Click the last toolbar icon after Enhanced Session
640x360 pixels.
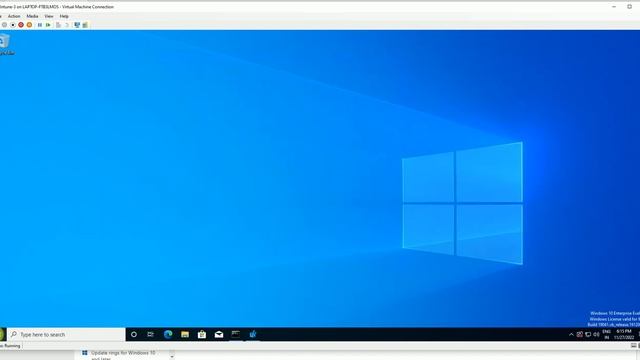pos(85,25)
